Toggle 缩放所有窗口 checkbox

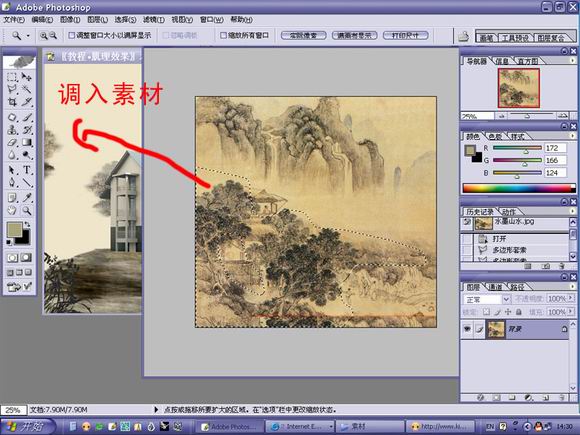click(x=223, y=36)
